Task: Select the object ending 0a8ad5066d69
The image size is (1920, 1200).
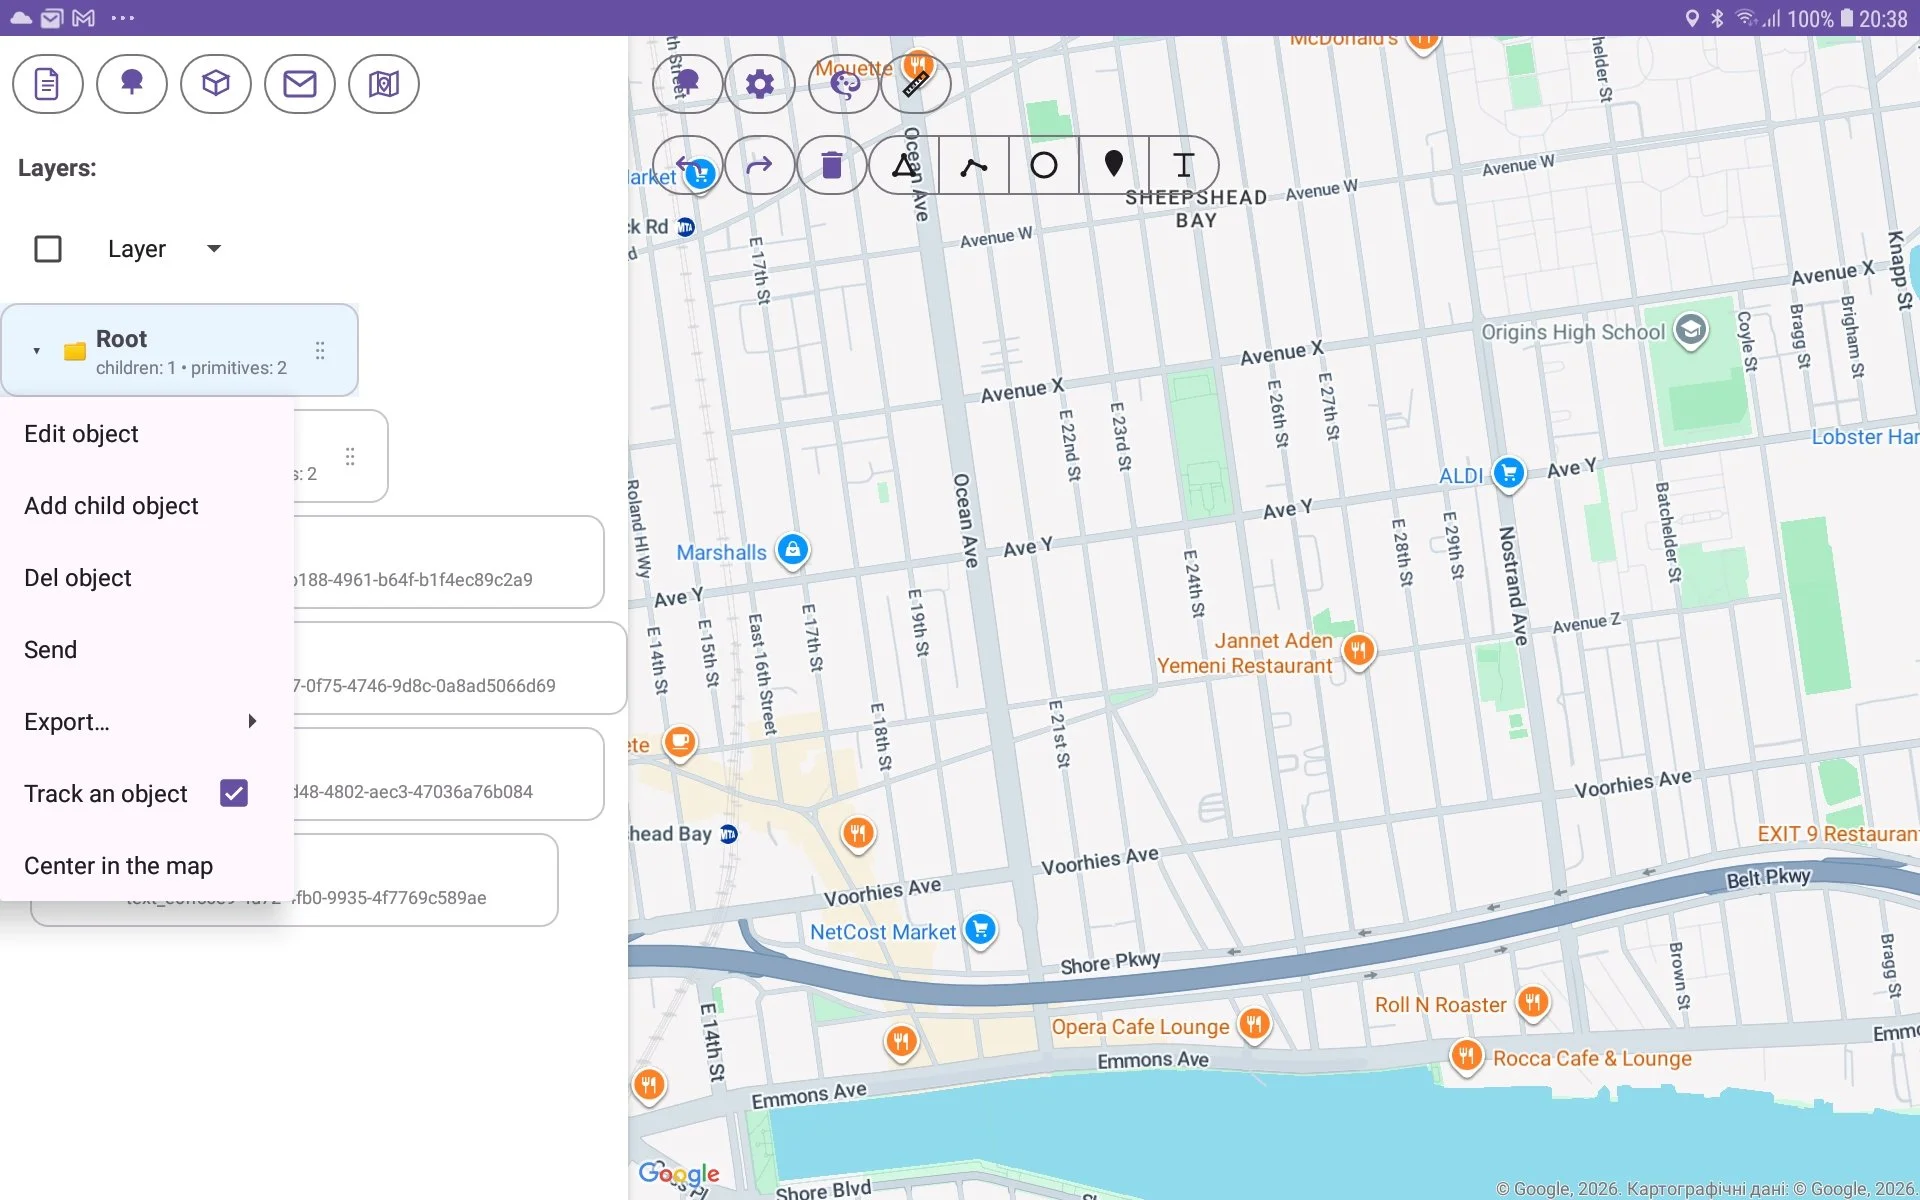Action: click(460, 668)
